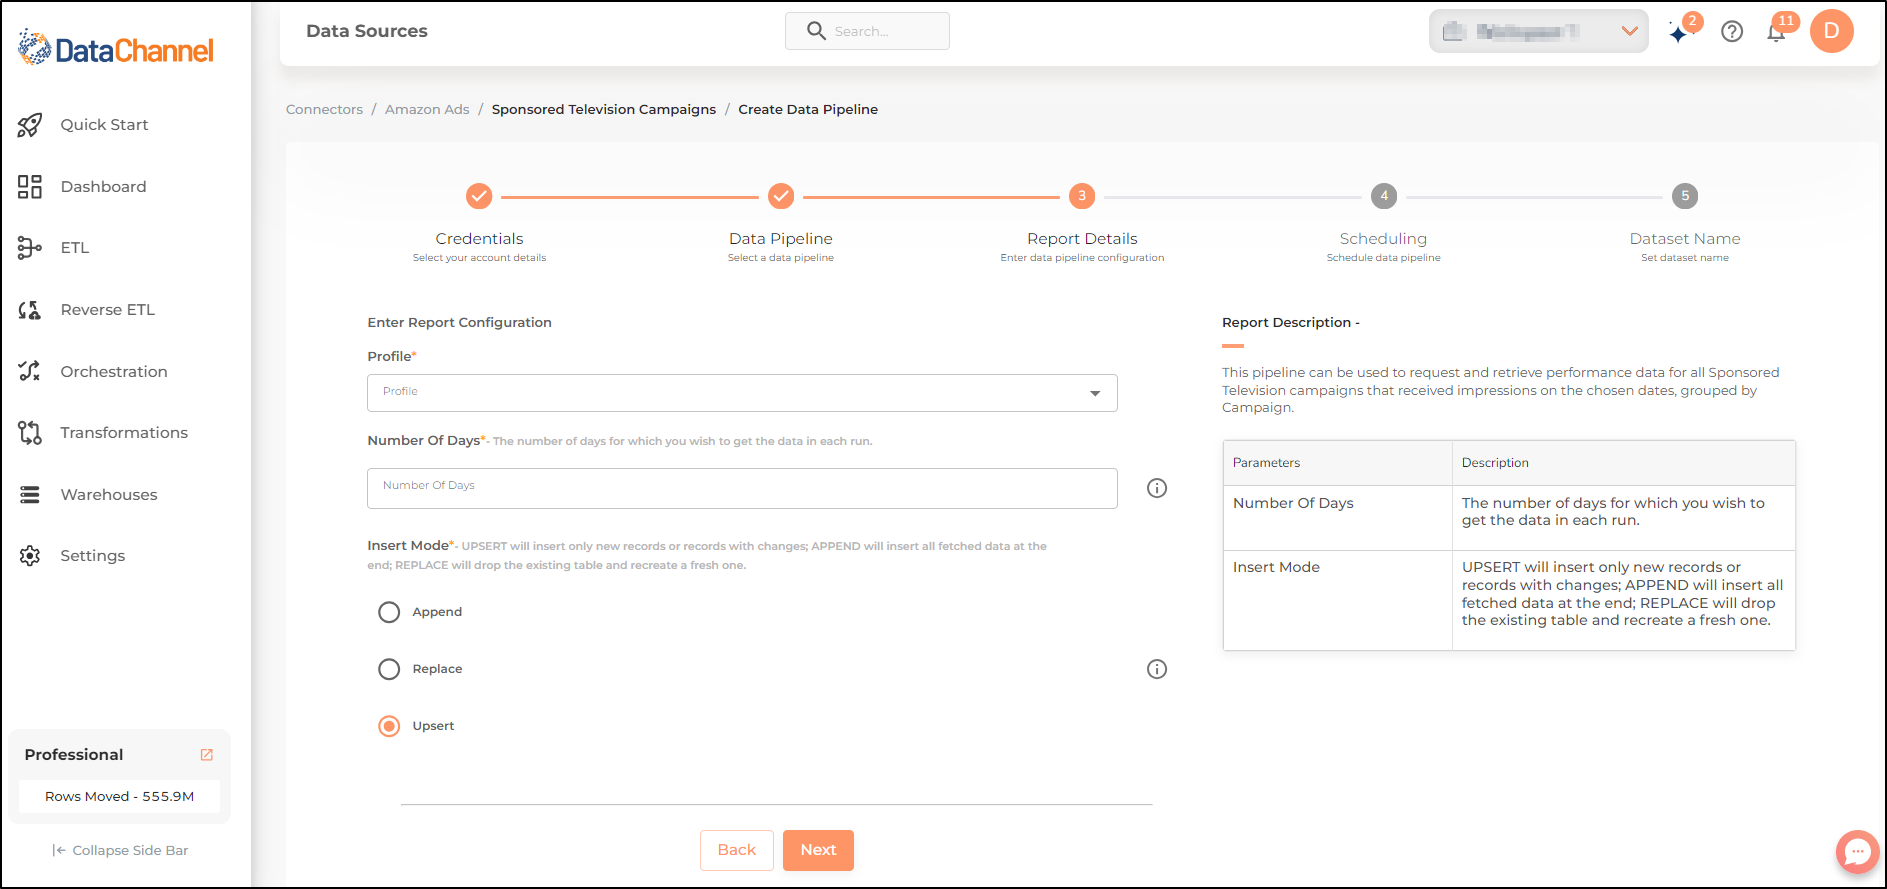The height and width of the screenshot is (889, 1887).
Task: Open Amazon Ads breadcrumb link
Action: [427, 110]
